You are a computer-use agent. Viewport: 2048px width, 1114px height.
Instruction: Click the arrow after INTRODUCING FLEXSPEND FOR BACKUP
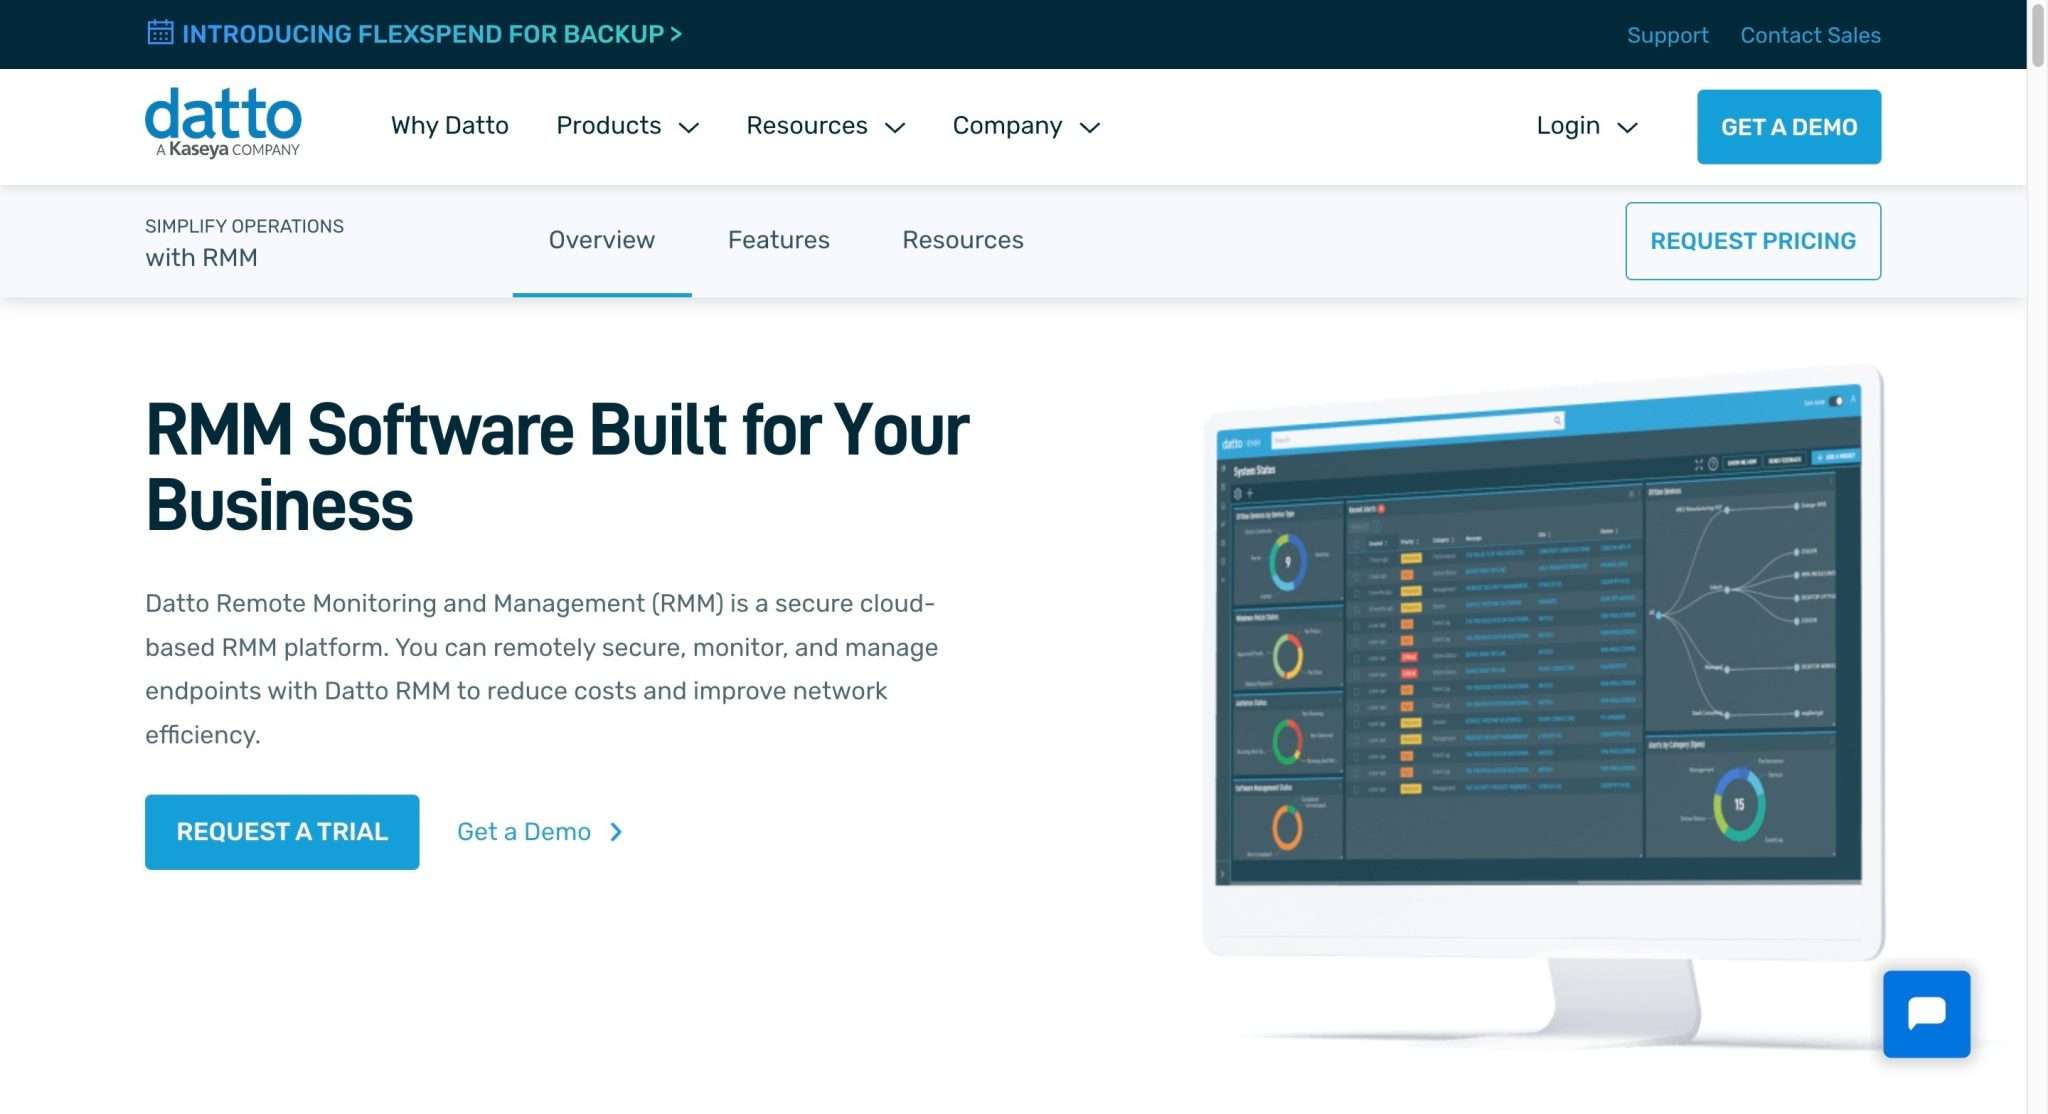tap(676, 33)
